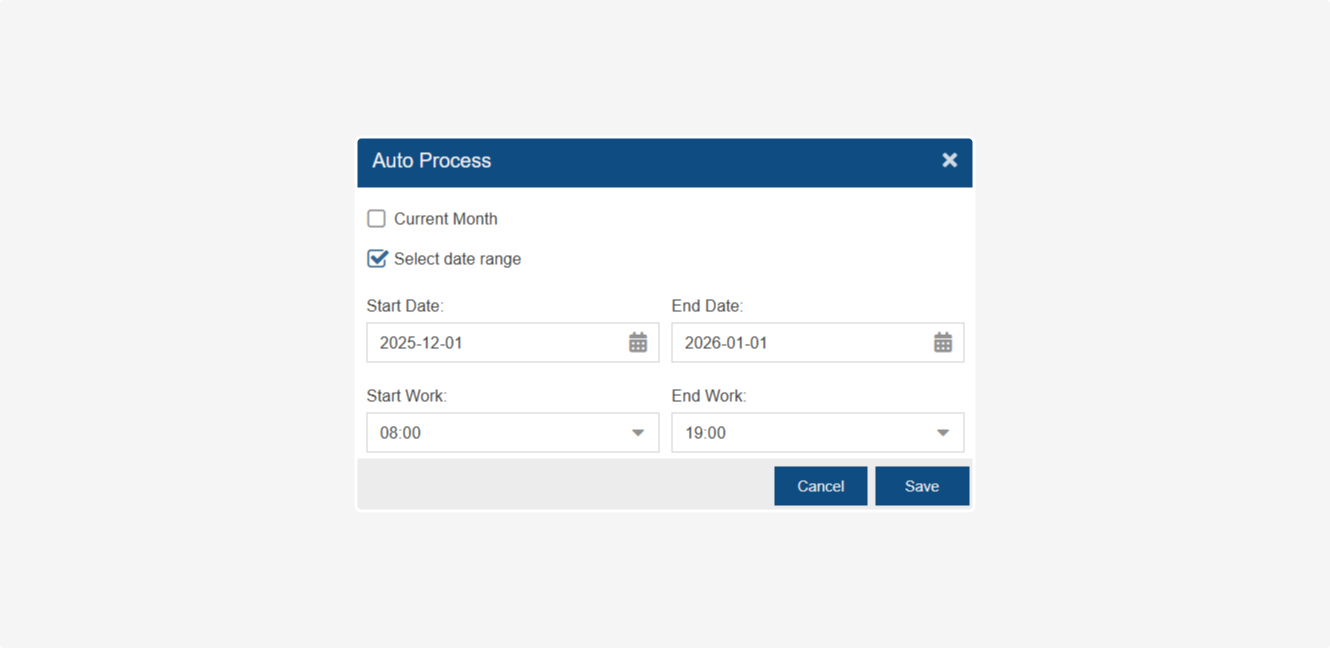Click the 'End Date:' field label

pos(707,306)
